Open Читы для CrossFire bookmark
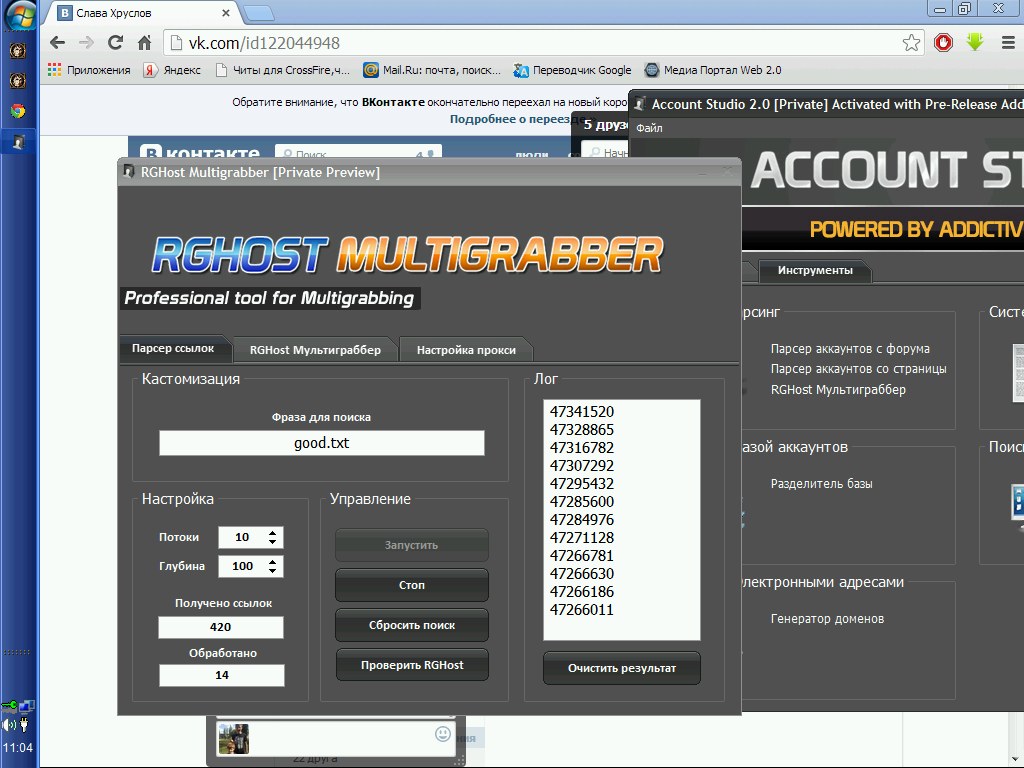 click(x=282, y=70)
